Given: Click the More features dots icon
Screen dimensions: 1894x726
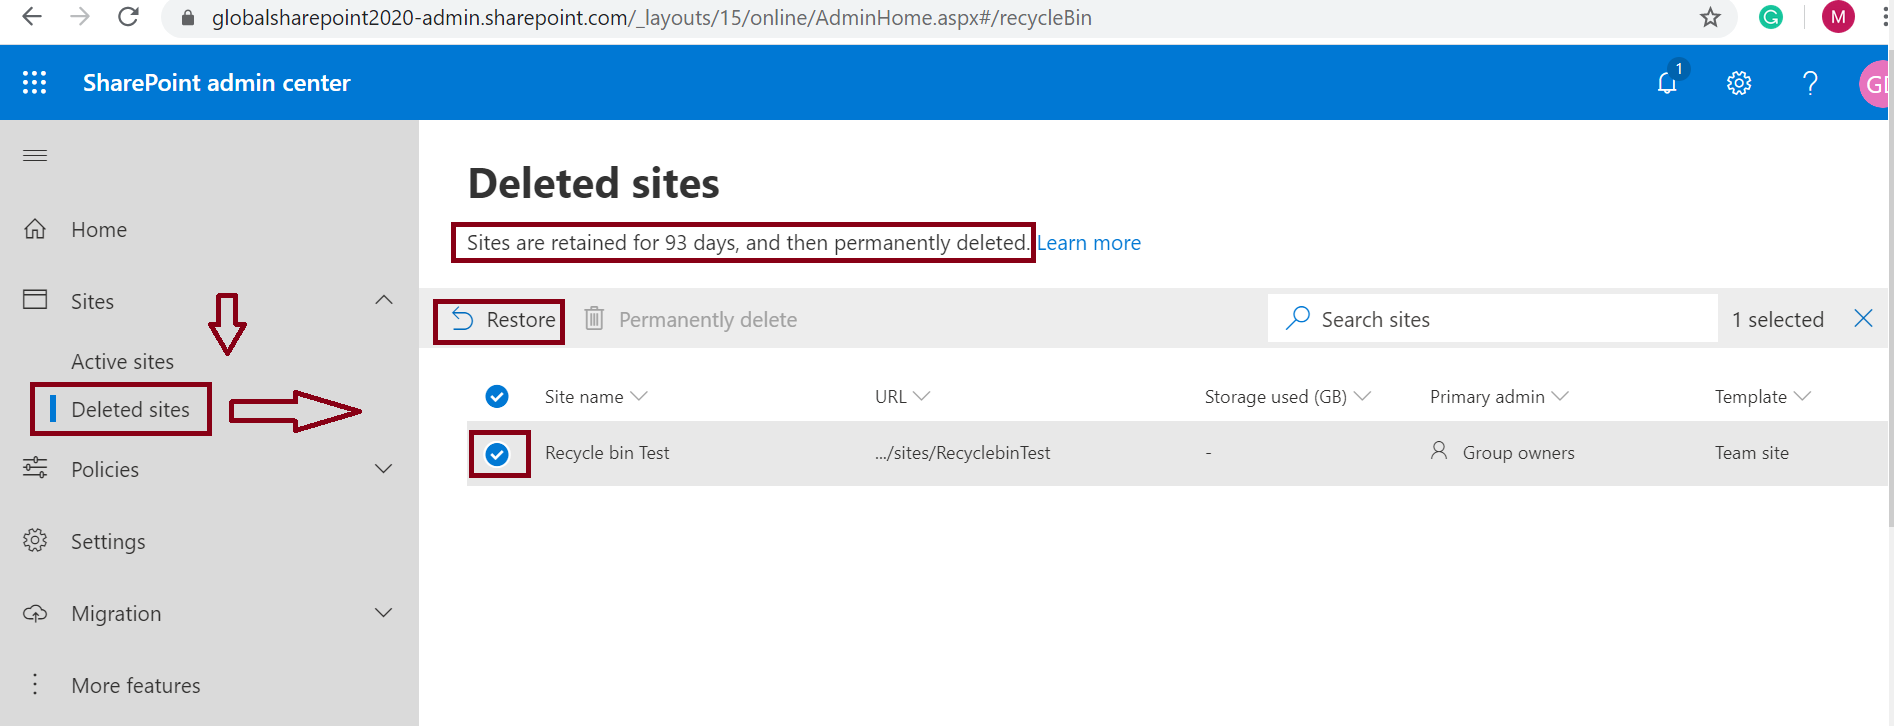Looking at the screenshot, I should tap(35, 684).
